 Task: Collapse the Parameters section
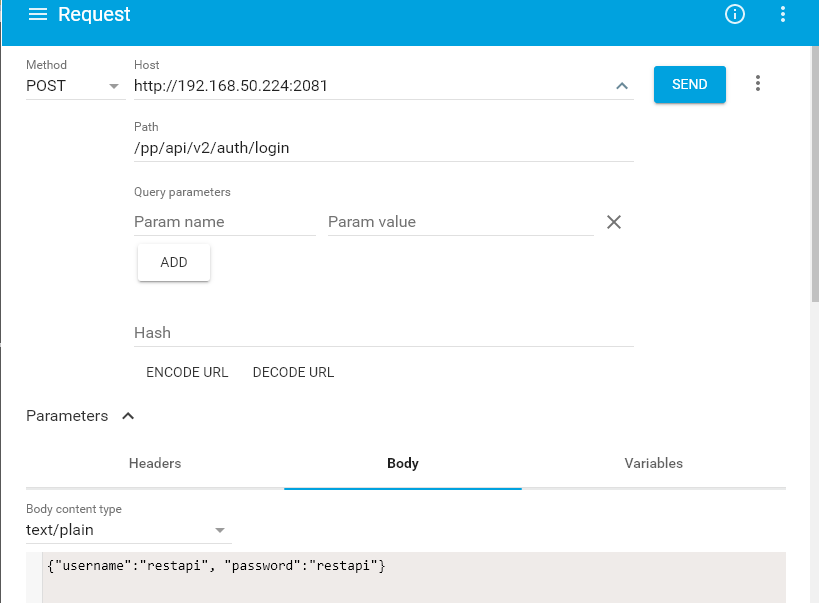click(128, 416)
